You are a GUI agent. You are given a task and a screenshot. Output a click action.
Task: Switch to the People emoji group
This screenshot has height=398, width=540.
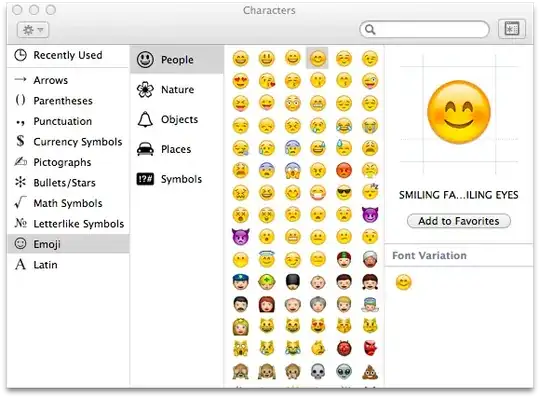[x=177, y=60]
